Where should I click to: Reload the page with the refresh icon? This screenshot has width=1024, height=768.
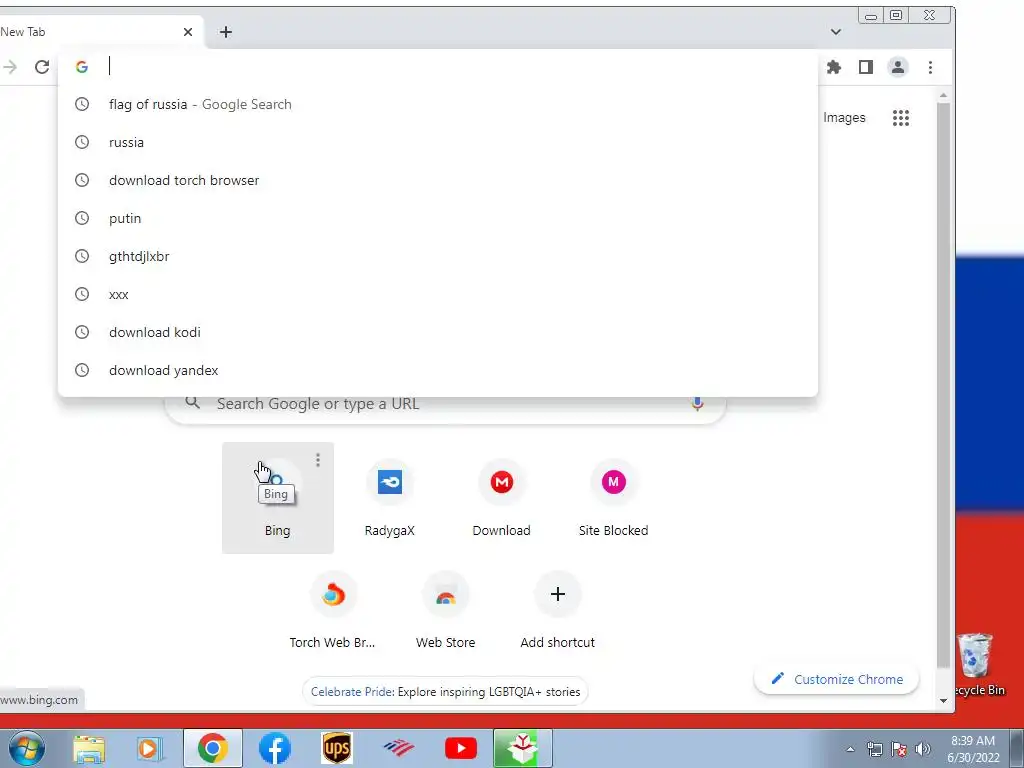42,67
